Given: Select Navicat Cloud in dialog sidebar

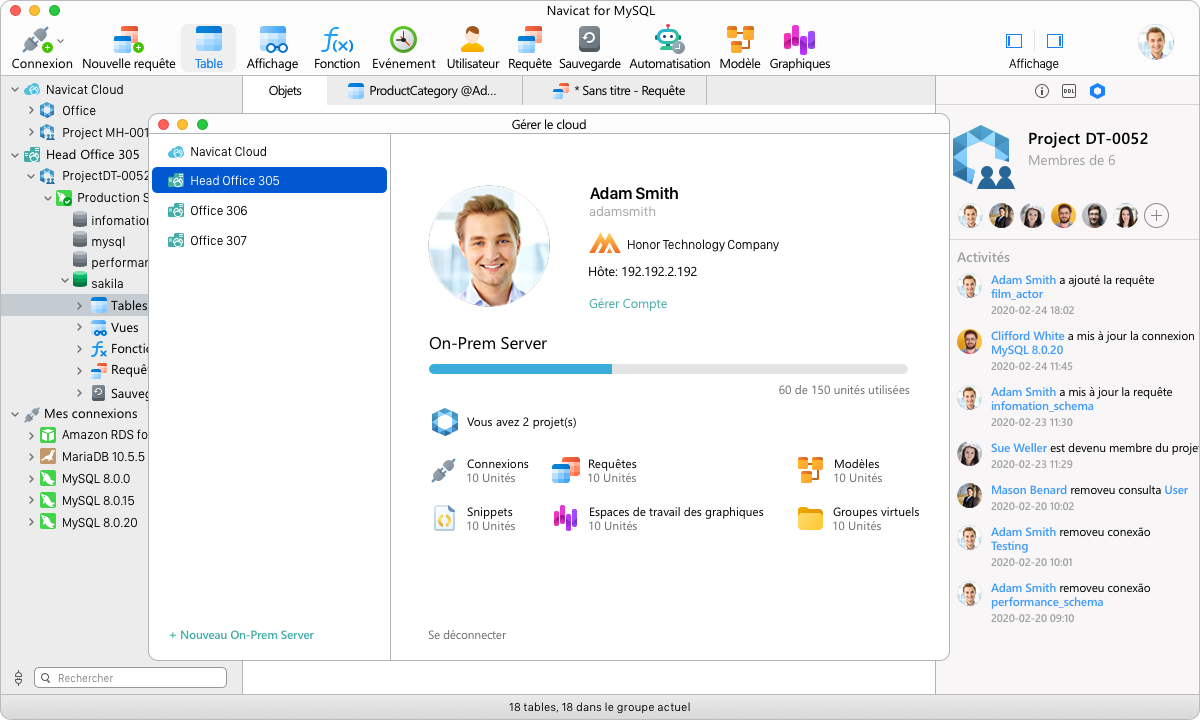Looking at the screenshot, I should [269, 152].
